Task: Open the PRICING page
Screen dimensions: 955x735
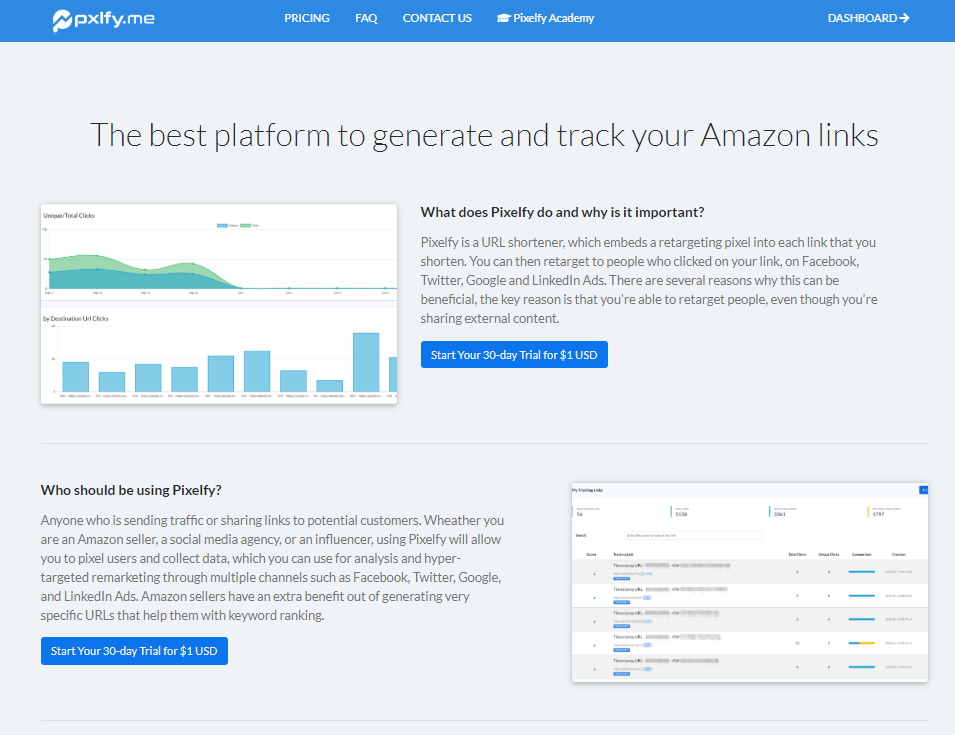Action: [x=306, y=18]
